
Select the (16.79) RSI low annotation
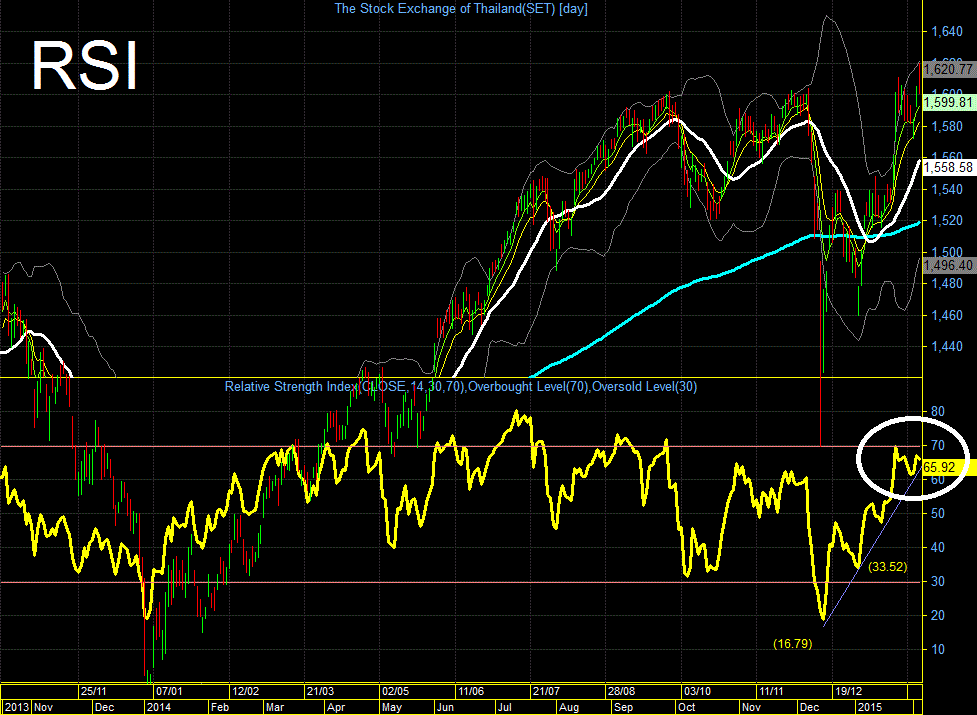pyautogui.click(x=793, y=644)
